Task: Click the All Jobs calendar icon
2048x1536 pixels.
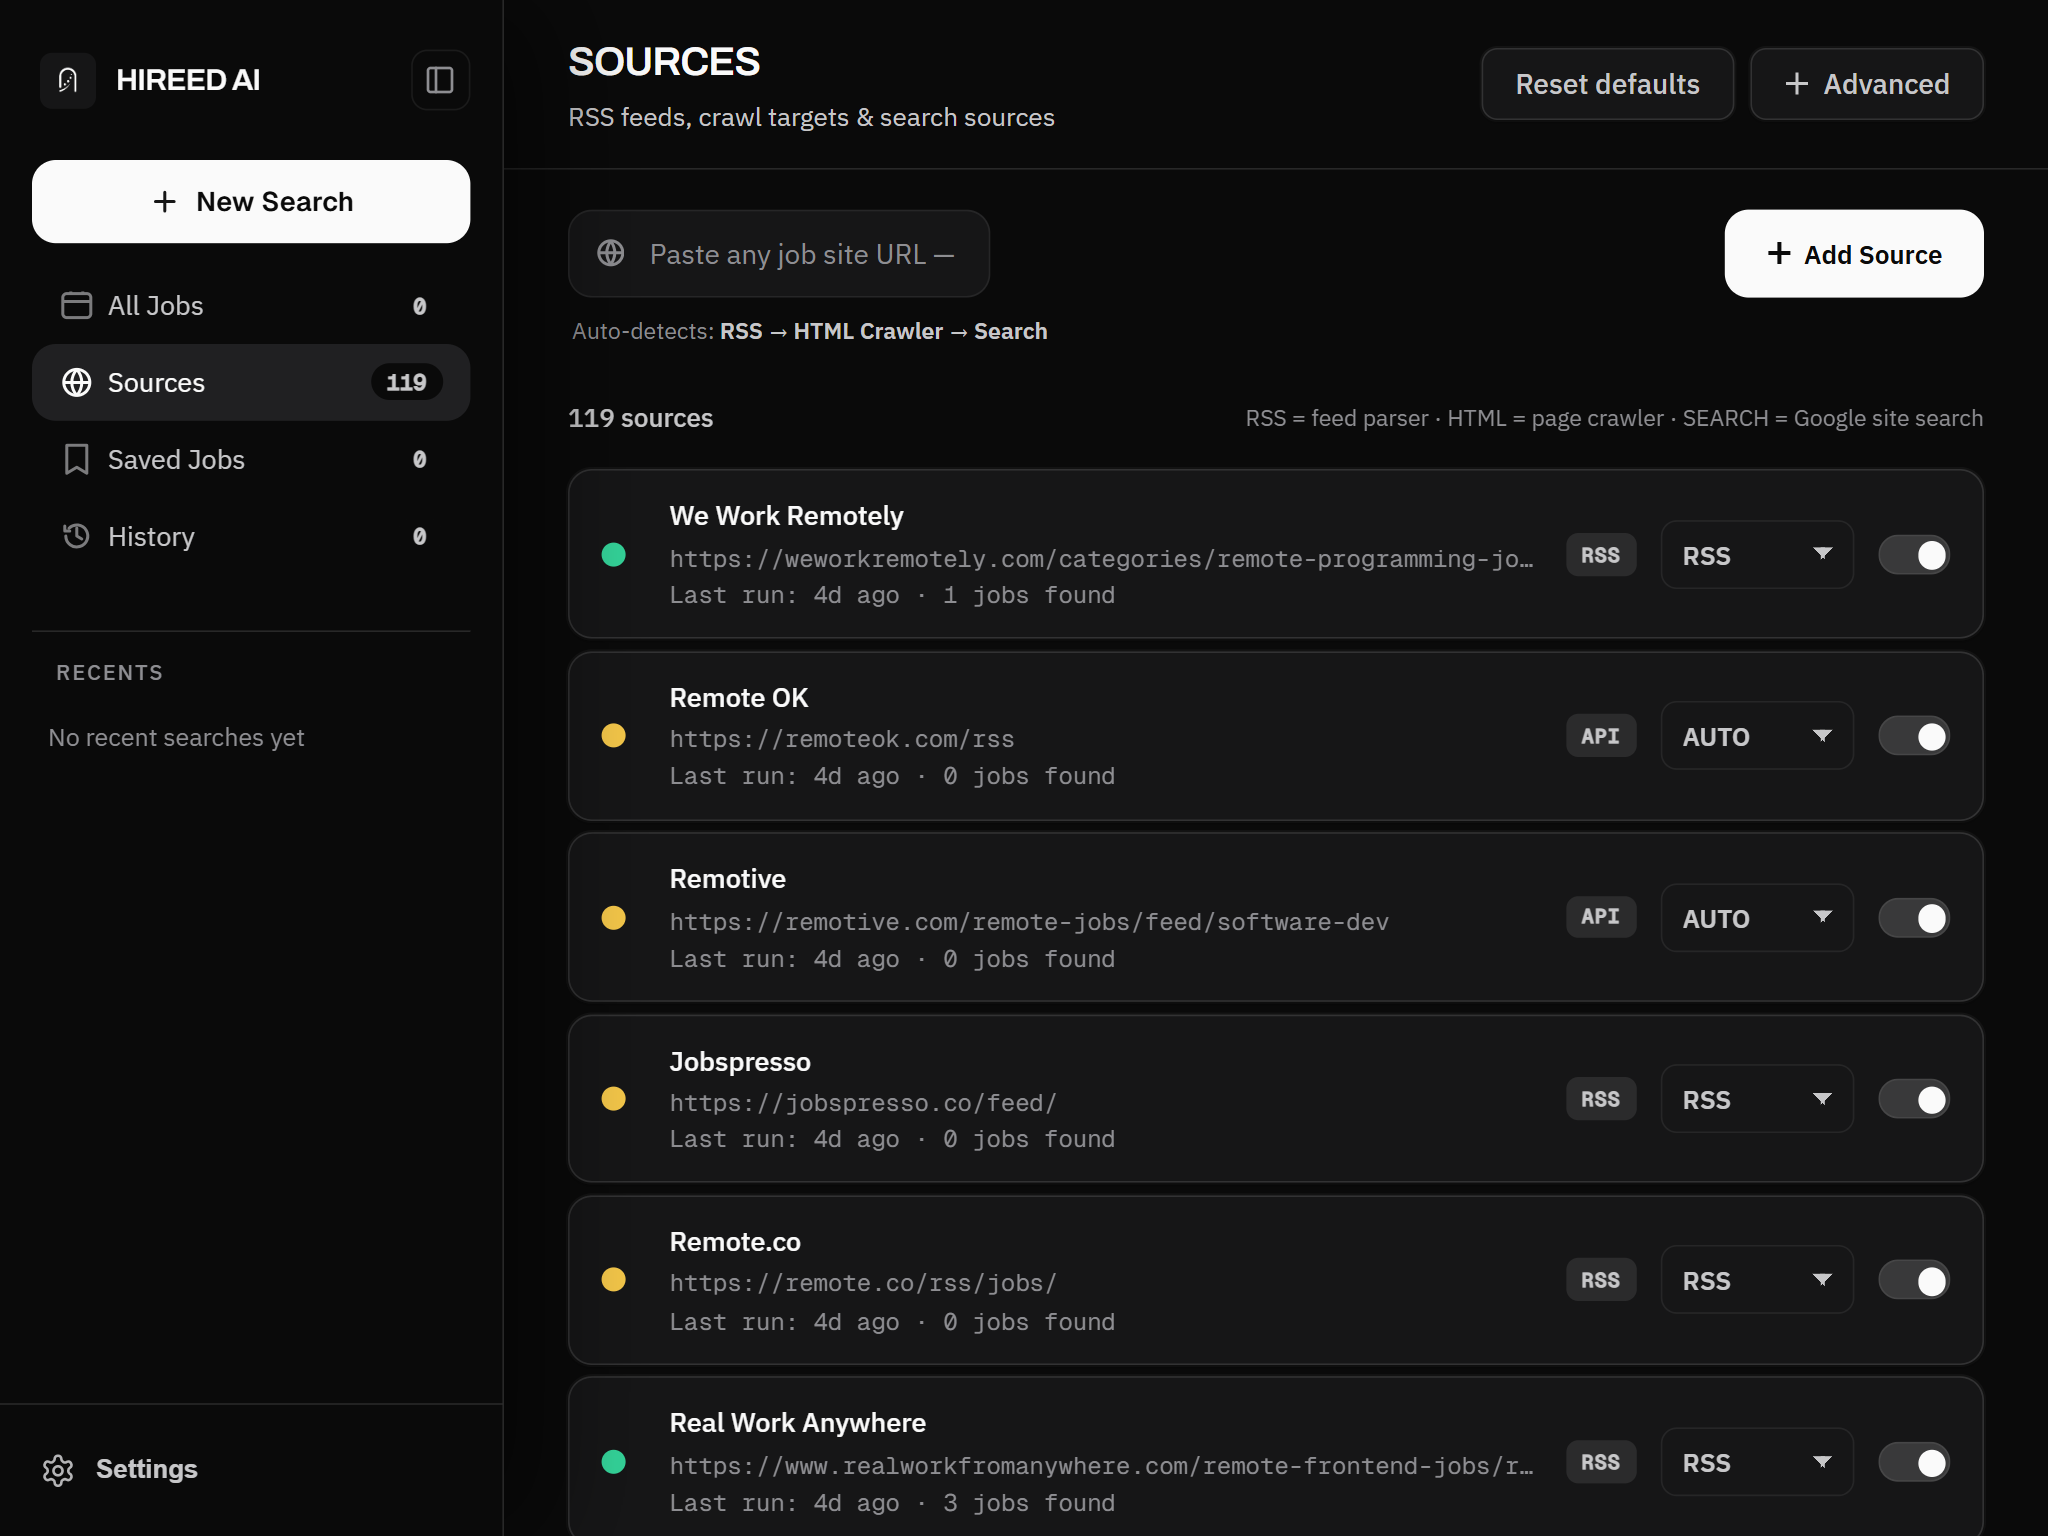Action: [x=76, y=305]
